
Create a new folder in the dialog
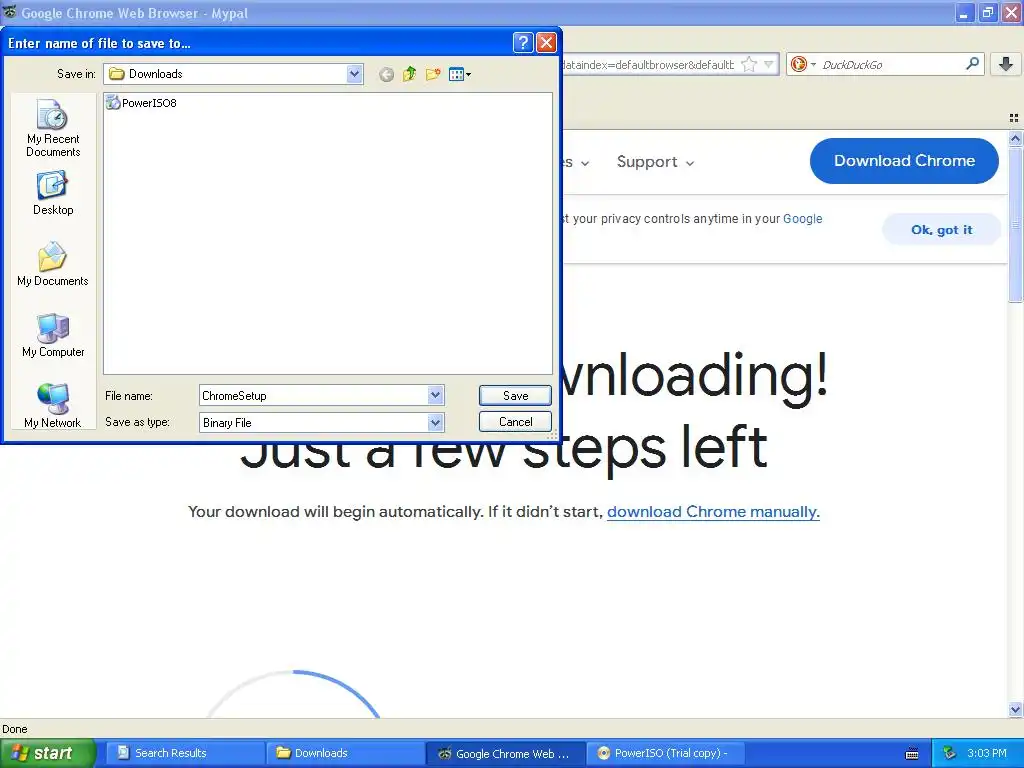(433, 74)
